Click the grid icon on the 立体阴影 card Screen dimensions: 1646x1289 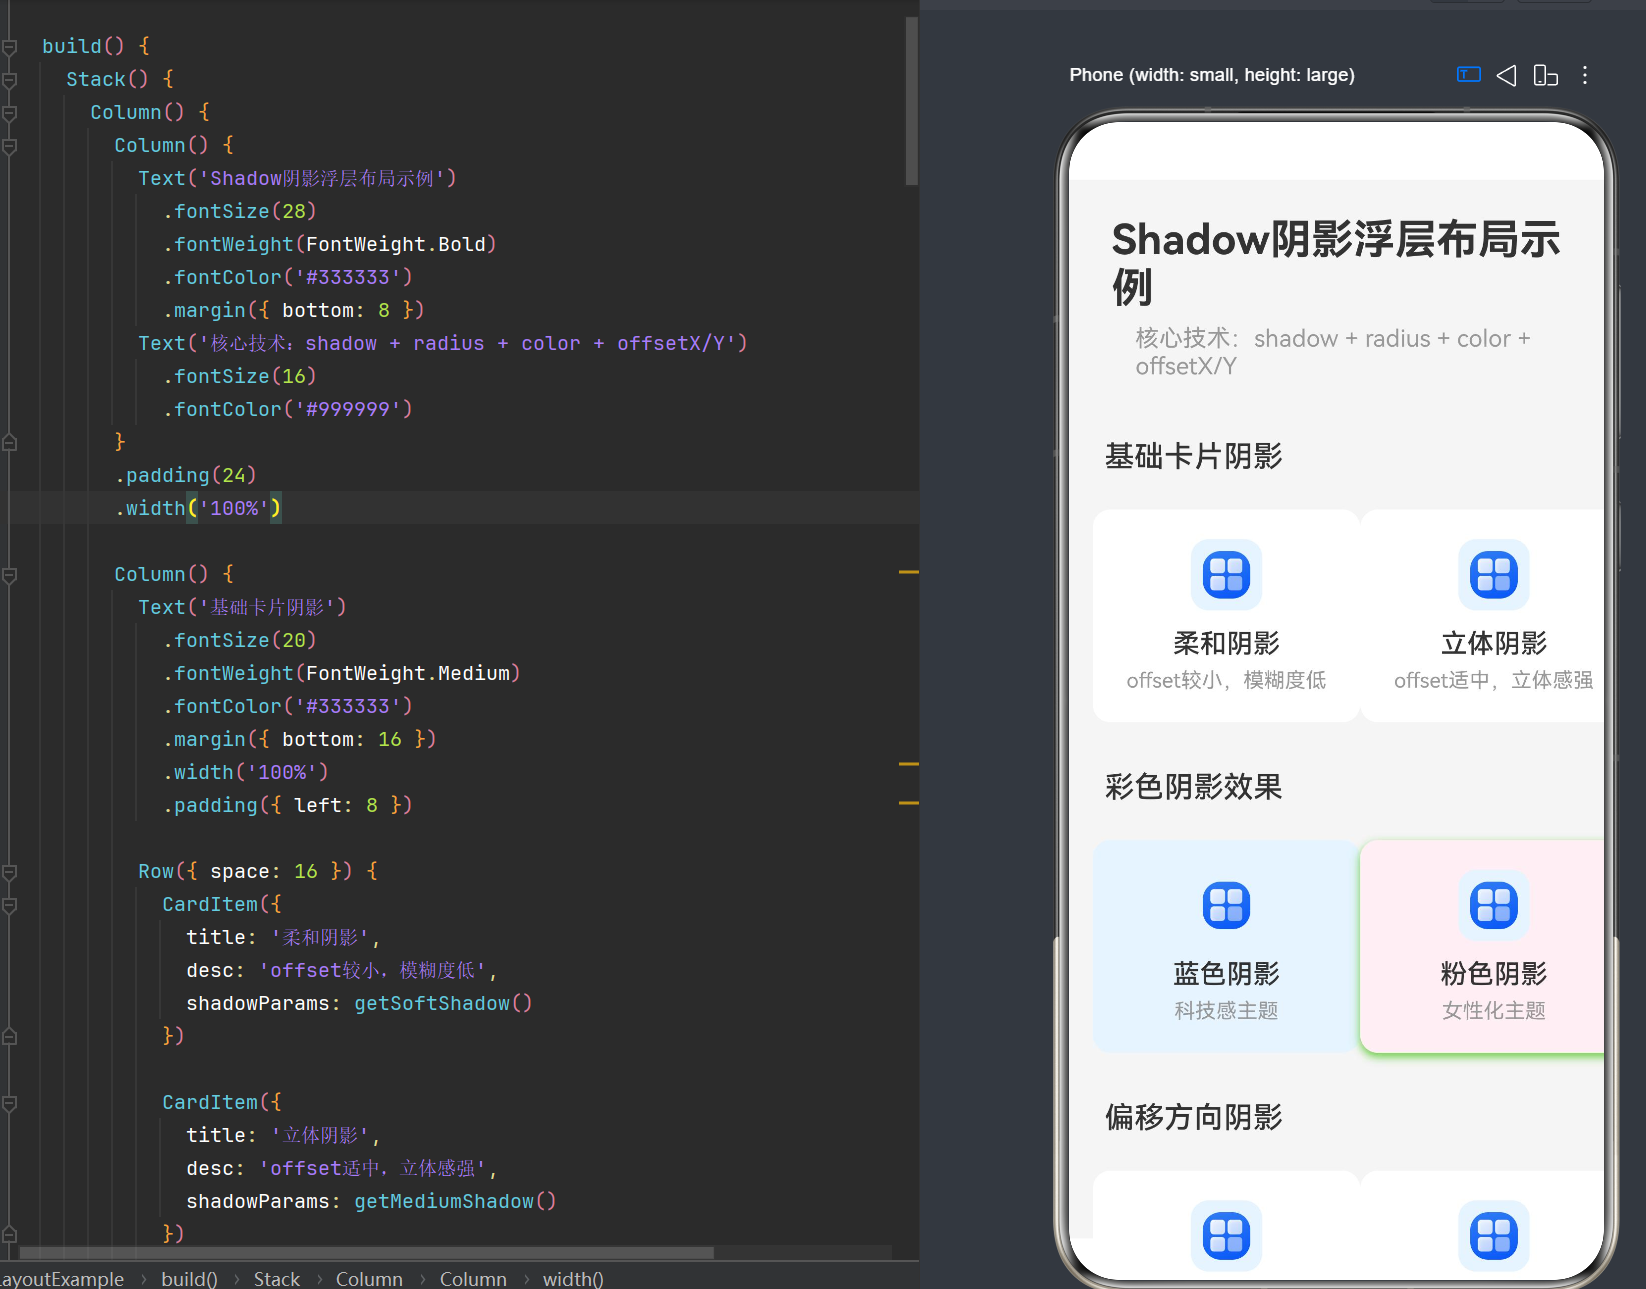(1494, 574)
